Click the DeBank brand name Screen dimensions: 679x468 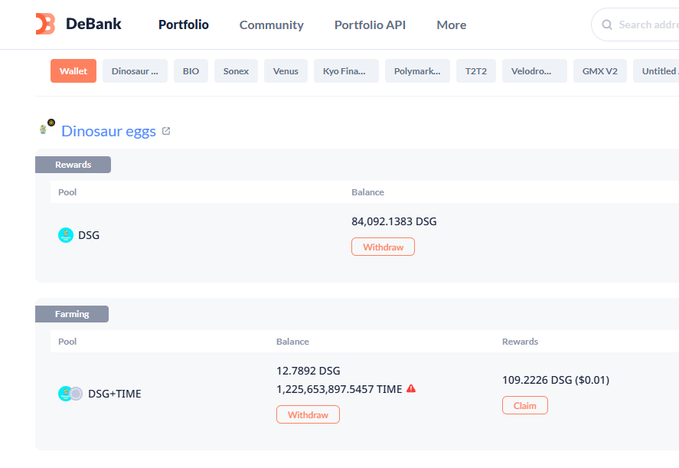94,24
